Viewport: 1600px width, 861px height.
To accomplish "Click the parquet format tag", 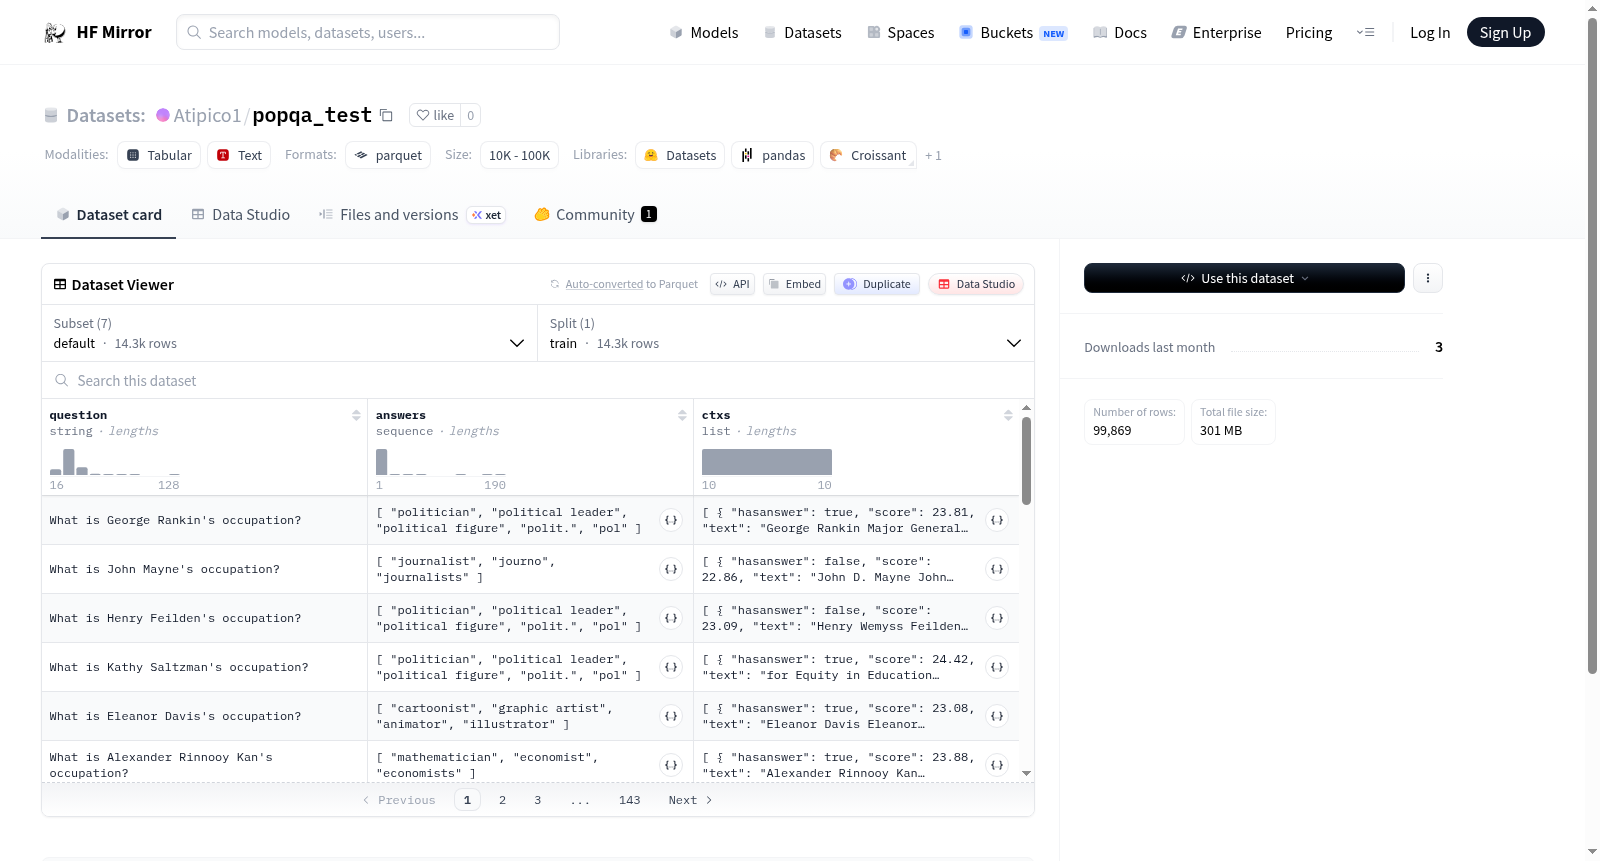I will click(388, 155).
